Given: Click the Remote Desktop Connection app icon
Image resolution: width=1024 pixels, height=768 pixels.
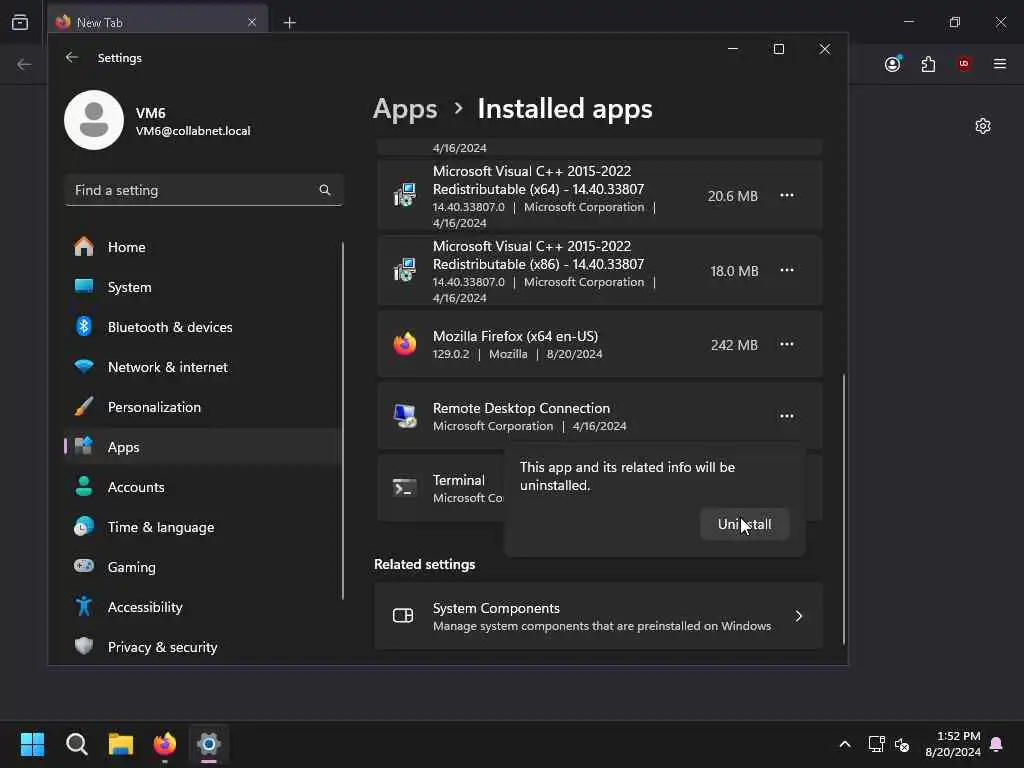Looking at the screenshot, I should coord(405,416).
